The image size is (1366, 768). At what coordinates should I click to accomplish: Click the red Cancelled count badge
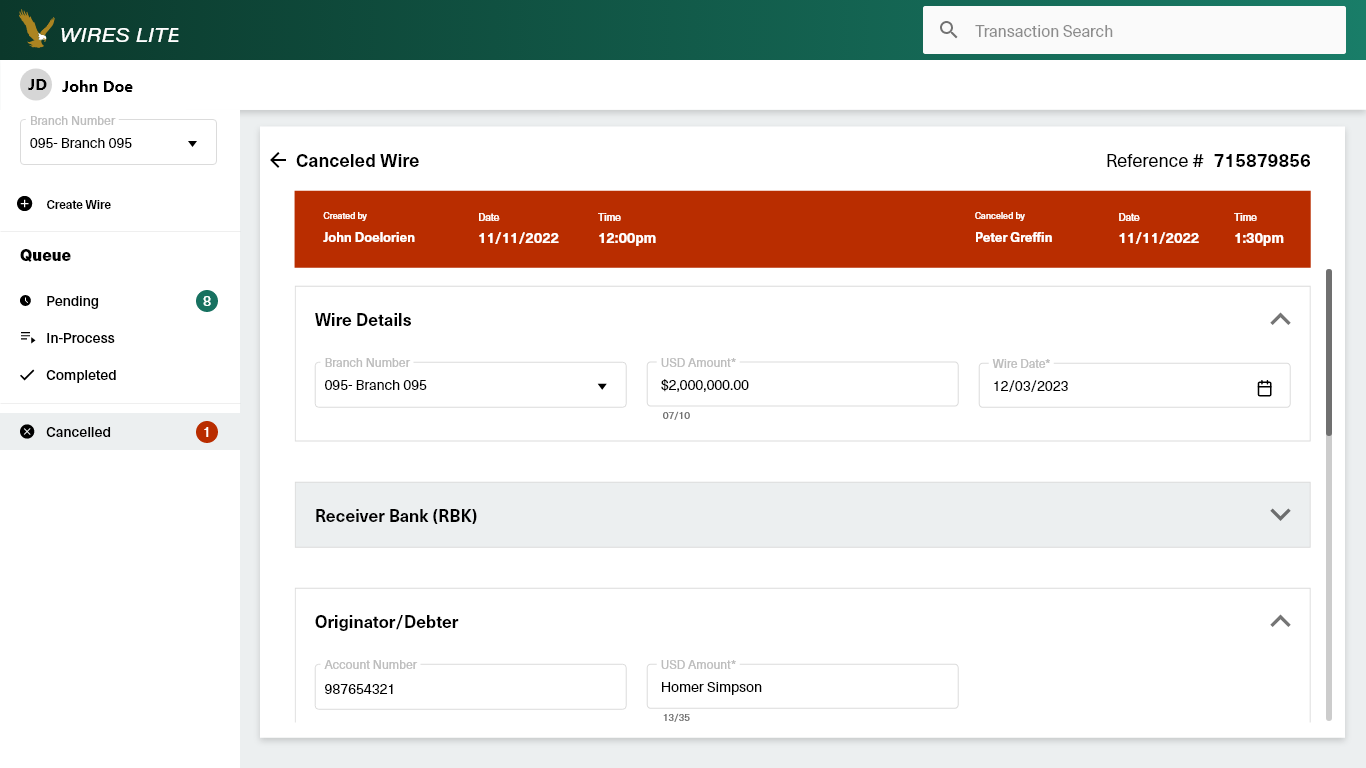(207, 432)
